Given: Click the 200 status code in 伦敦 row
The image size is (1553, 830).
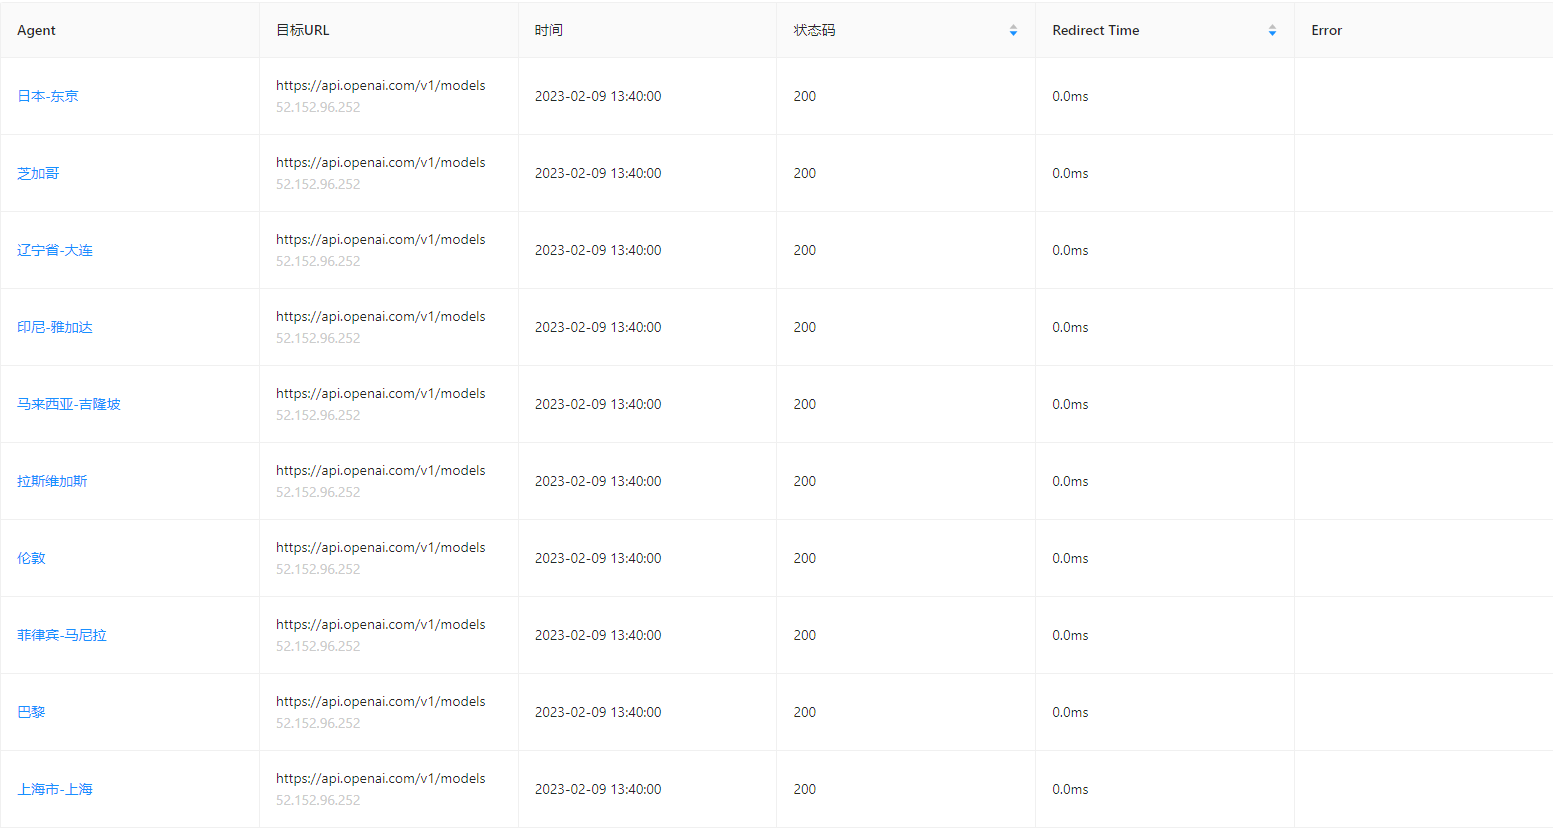Looking at the screenshot, I should [x=805, y=558].
